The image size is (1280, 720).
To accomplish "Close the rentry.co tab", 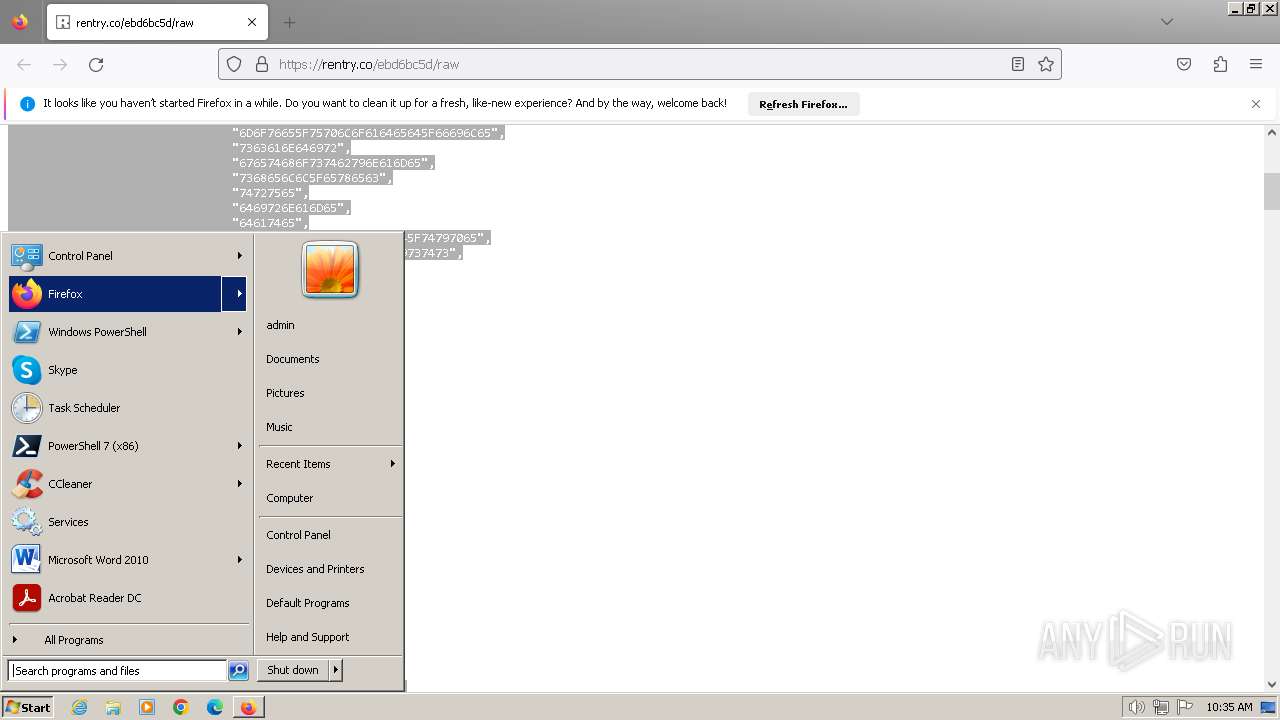I will (252, 22).
